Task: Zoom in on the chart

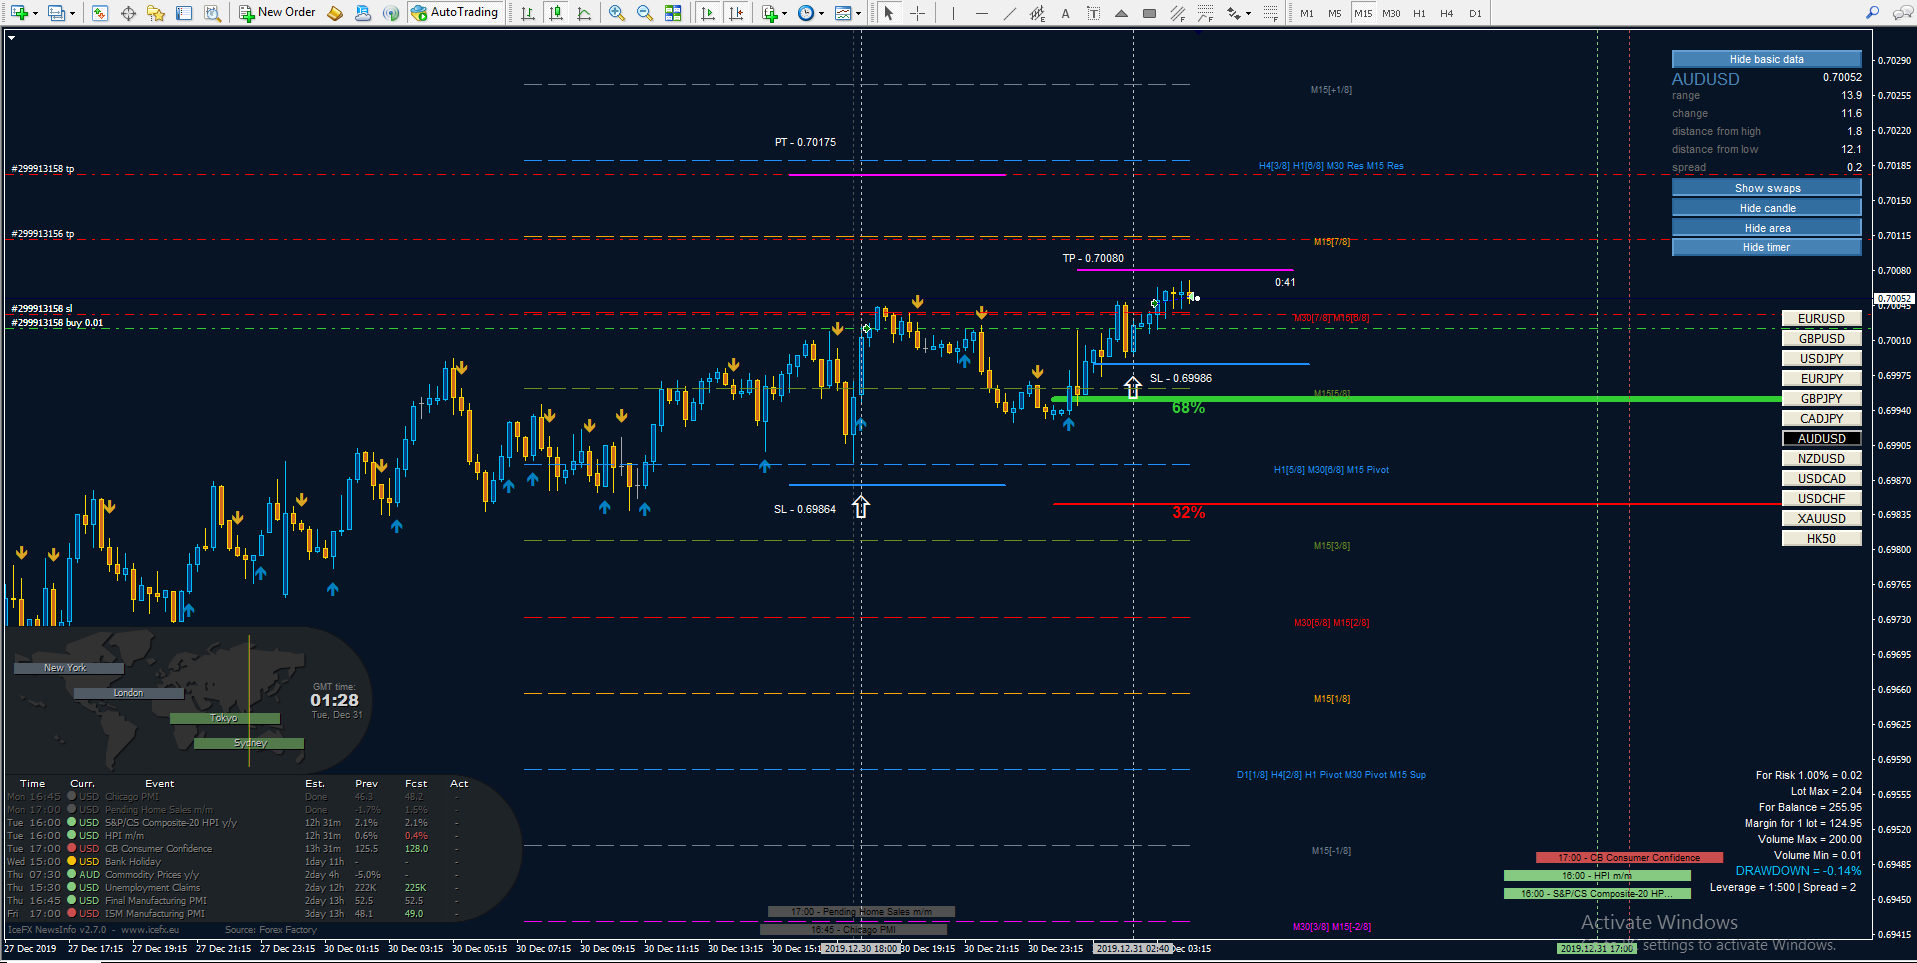Action: 617,13
